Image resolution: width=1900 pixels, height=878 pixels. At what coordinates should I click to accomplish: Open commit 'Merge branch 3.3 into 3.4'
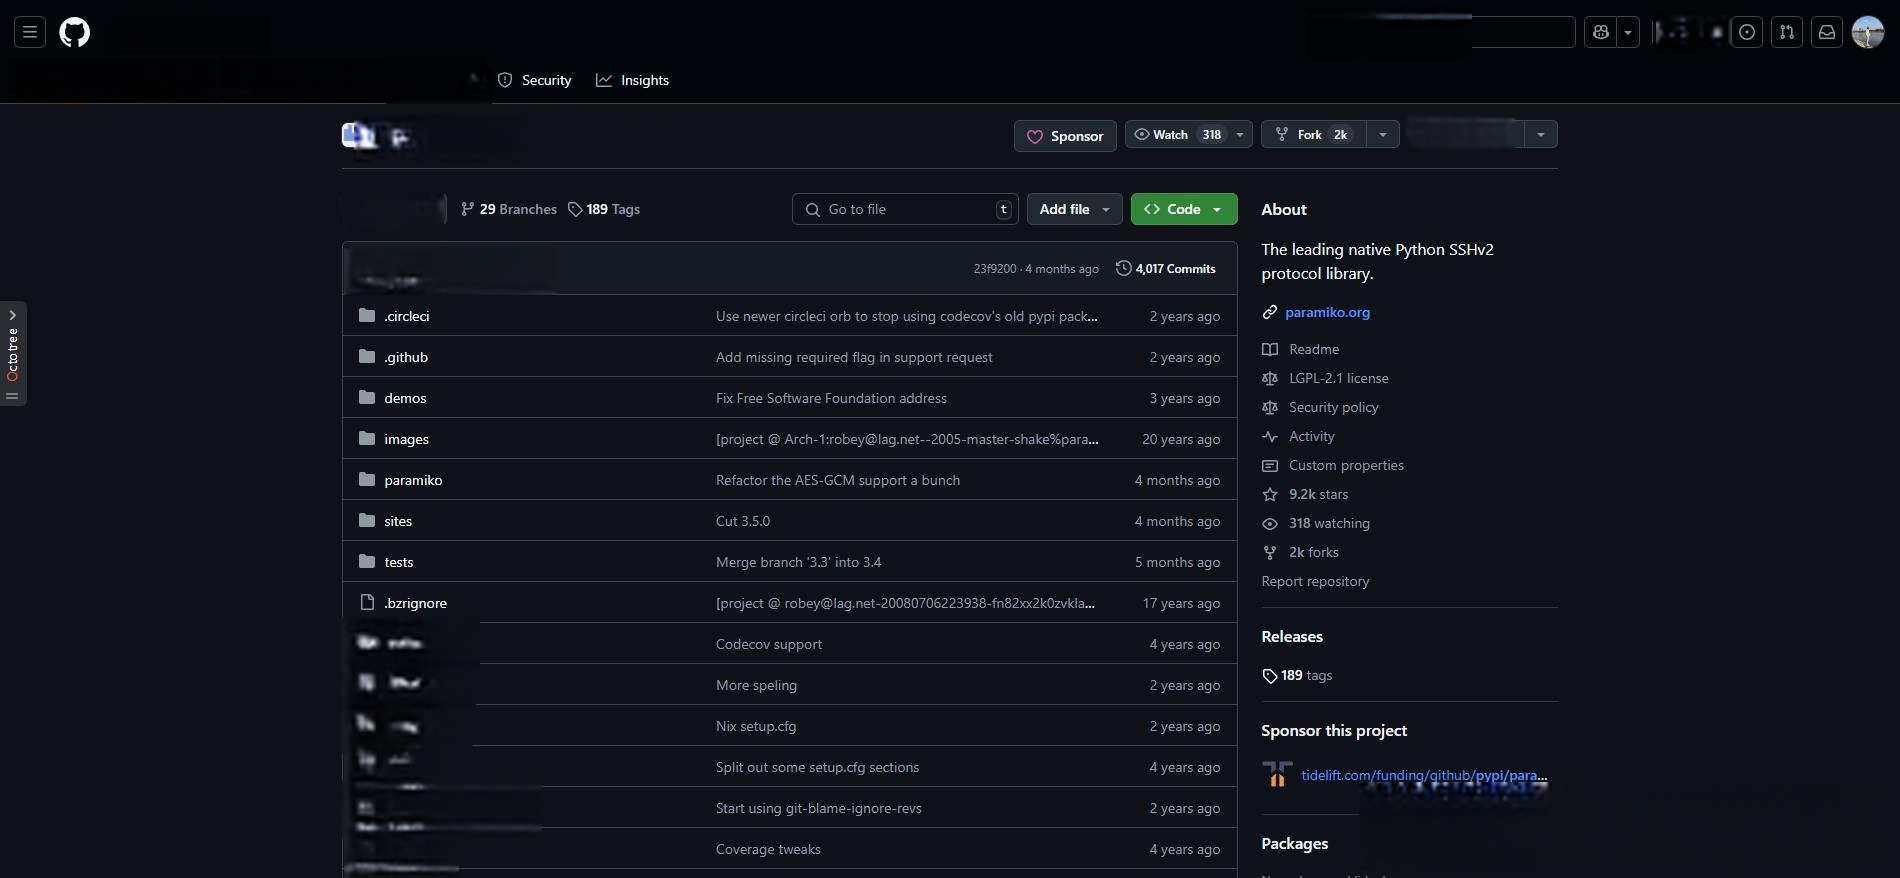point(799,562)
